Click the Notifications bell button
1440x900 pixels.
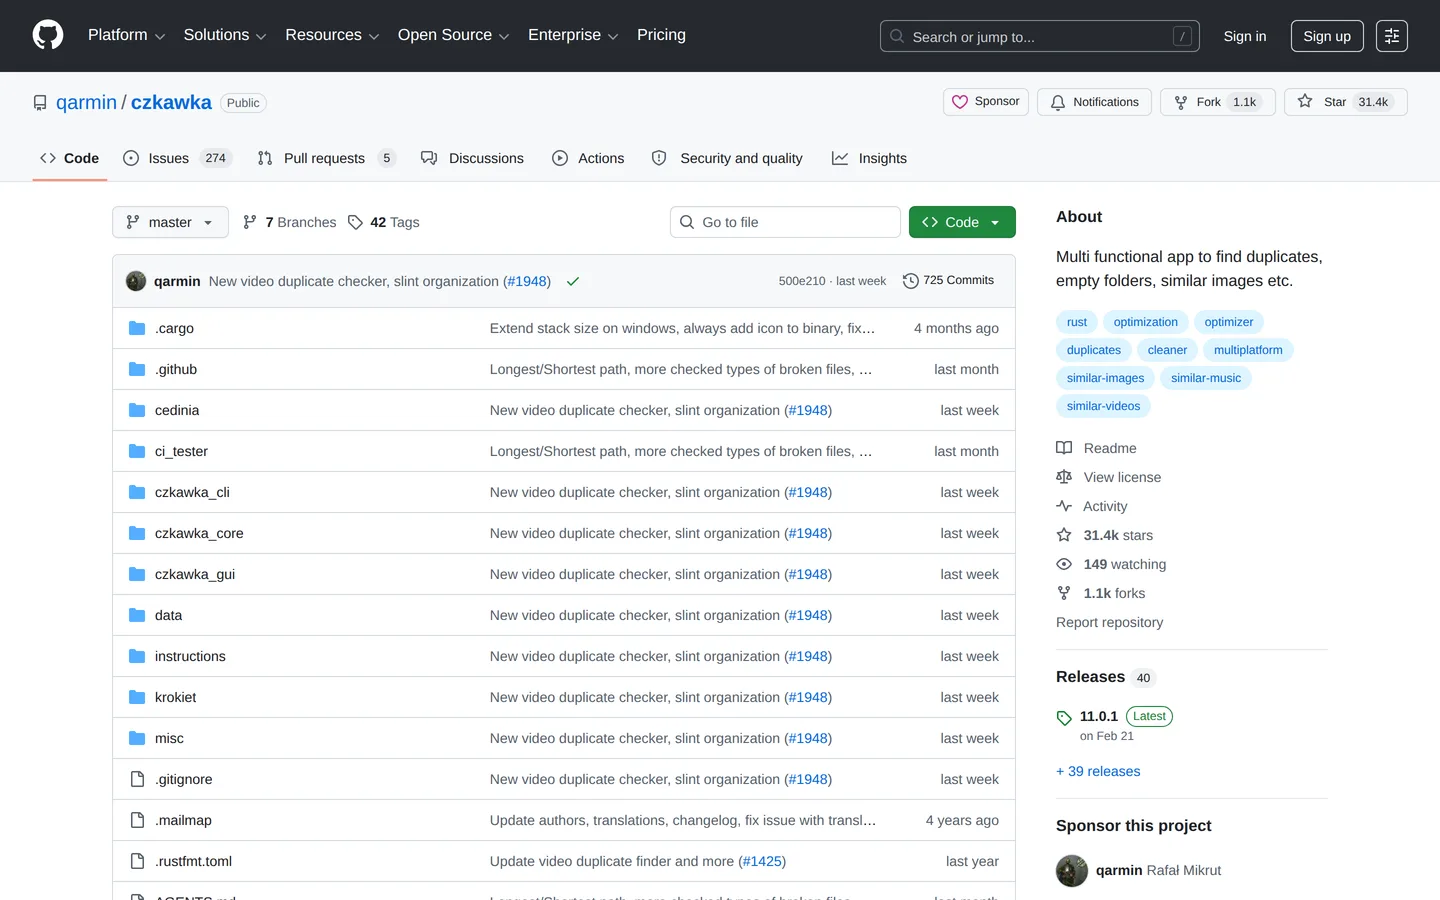point(1094,102)
